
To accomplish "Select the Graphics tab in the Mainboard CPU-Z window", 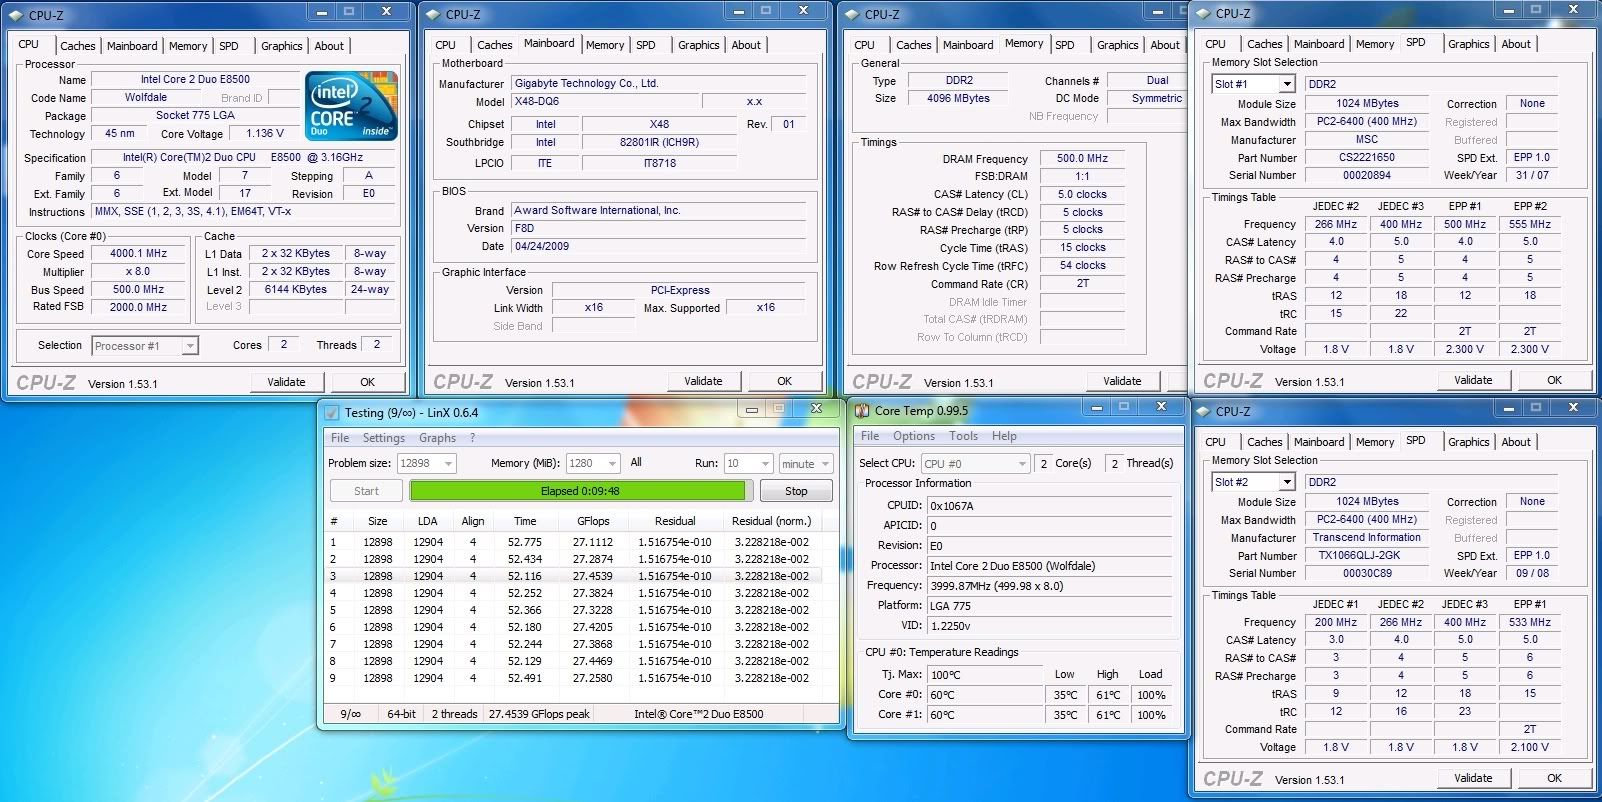I will (x=698, y=45).
